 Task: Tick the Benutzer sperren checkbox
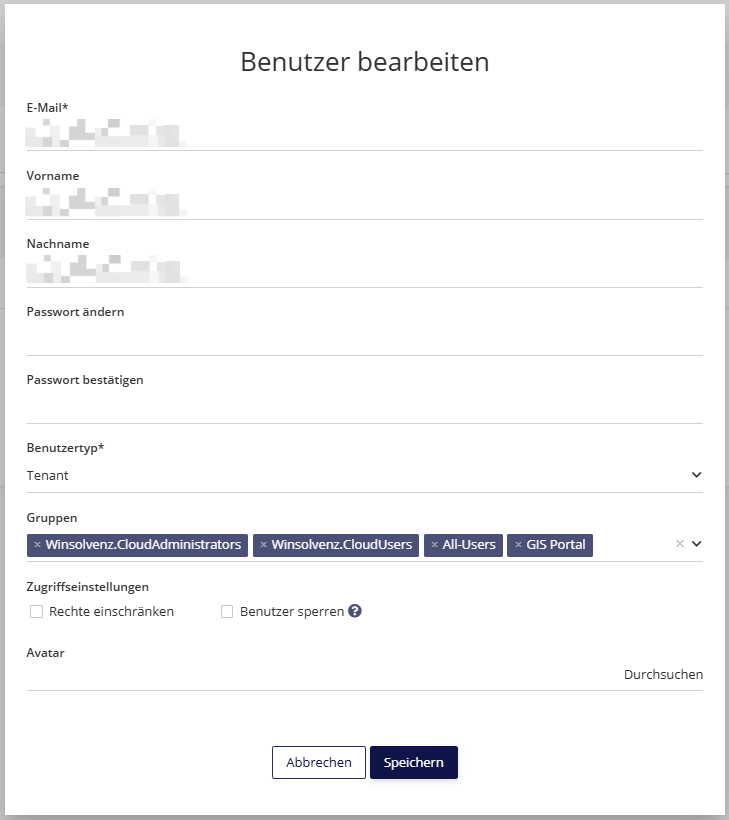point(227,611)
